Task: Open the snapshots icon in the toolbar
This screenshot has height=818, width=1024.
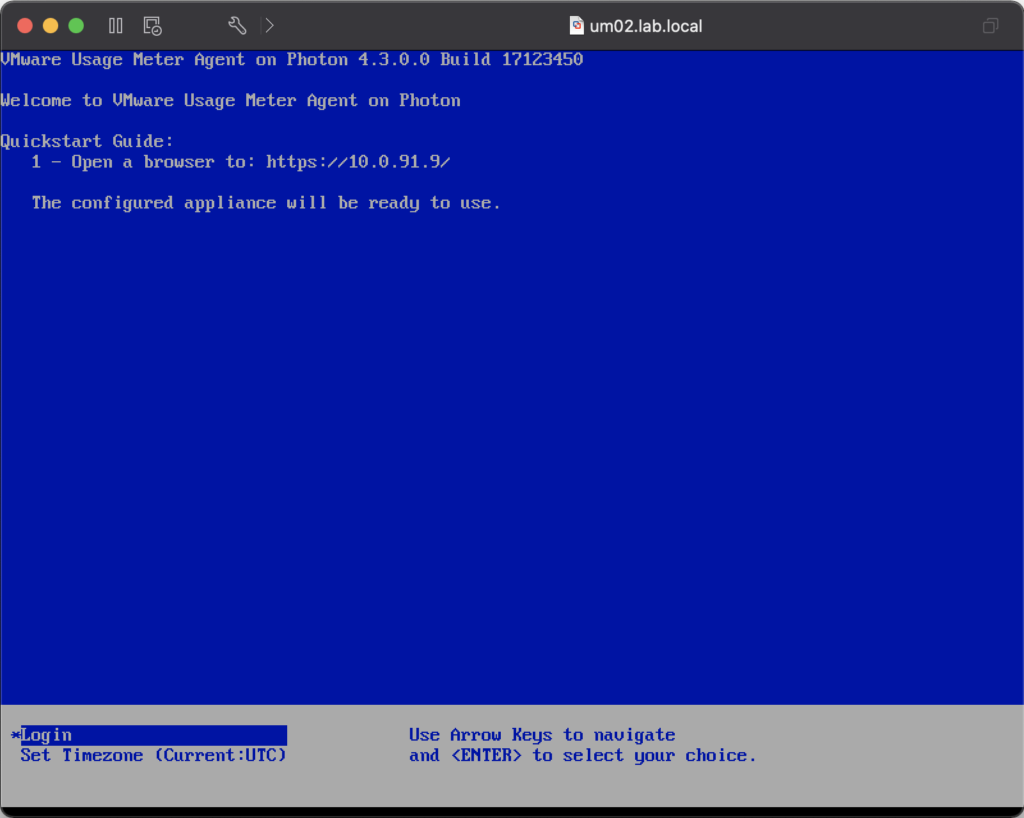Action: pyautogui.click(x=152, y=25)
